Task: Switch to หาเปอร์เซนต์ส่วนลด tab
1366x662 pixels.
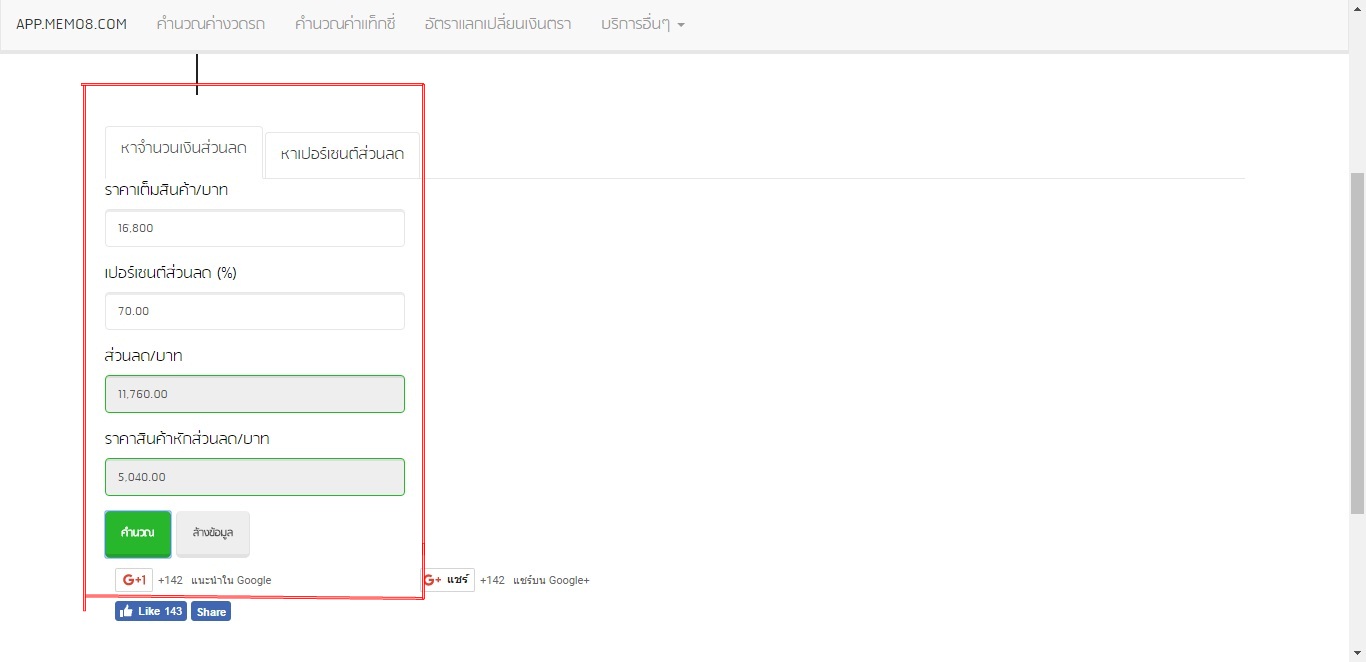Action: tap(343, 155)
